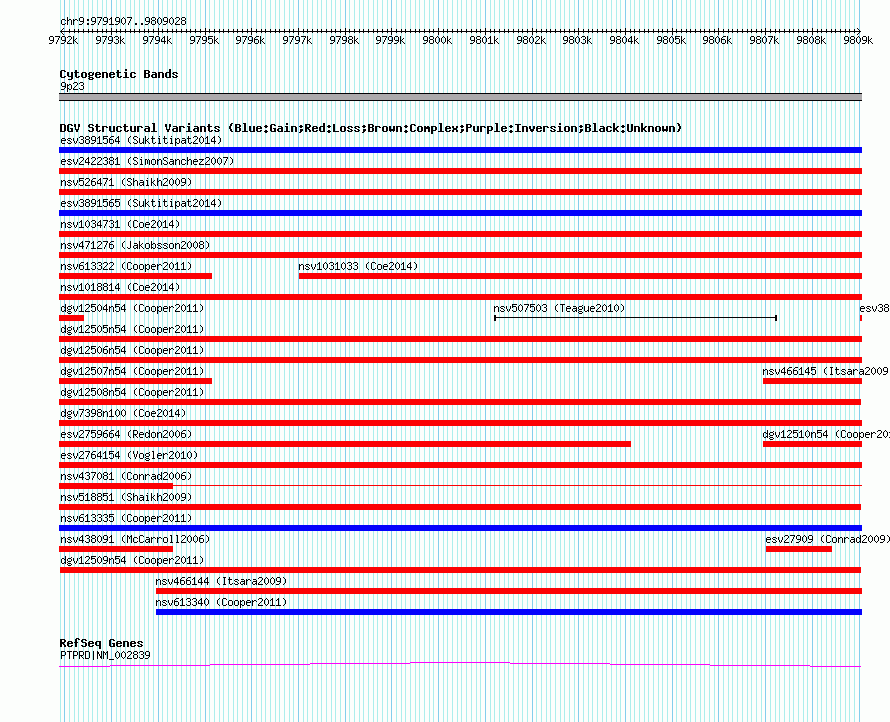Click the short red bar under dgv12504n54
The height and width of the screenshot is (722, 890).
pos(72,318)
